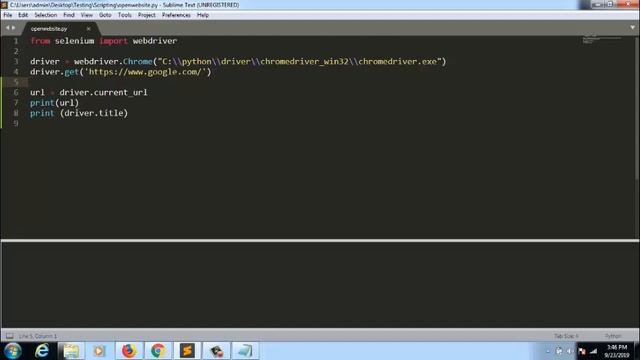Launch Internet Explorer from the taskbar
The image size is (640, 360).
tap(42, 351)
